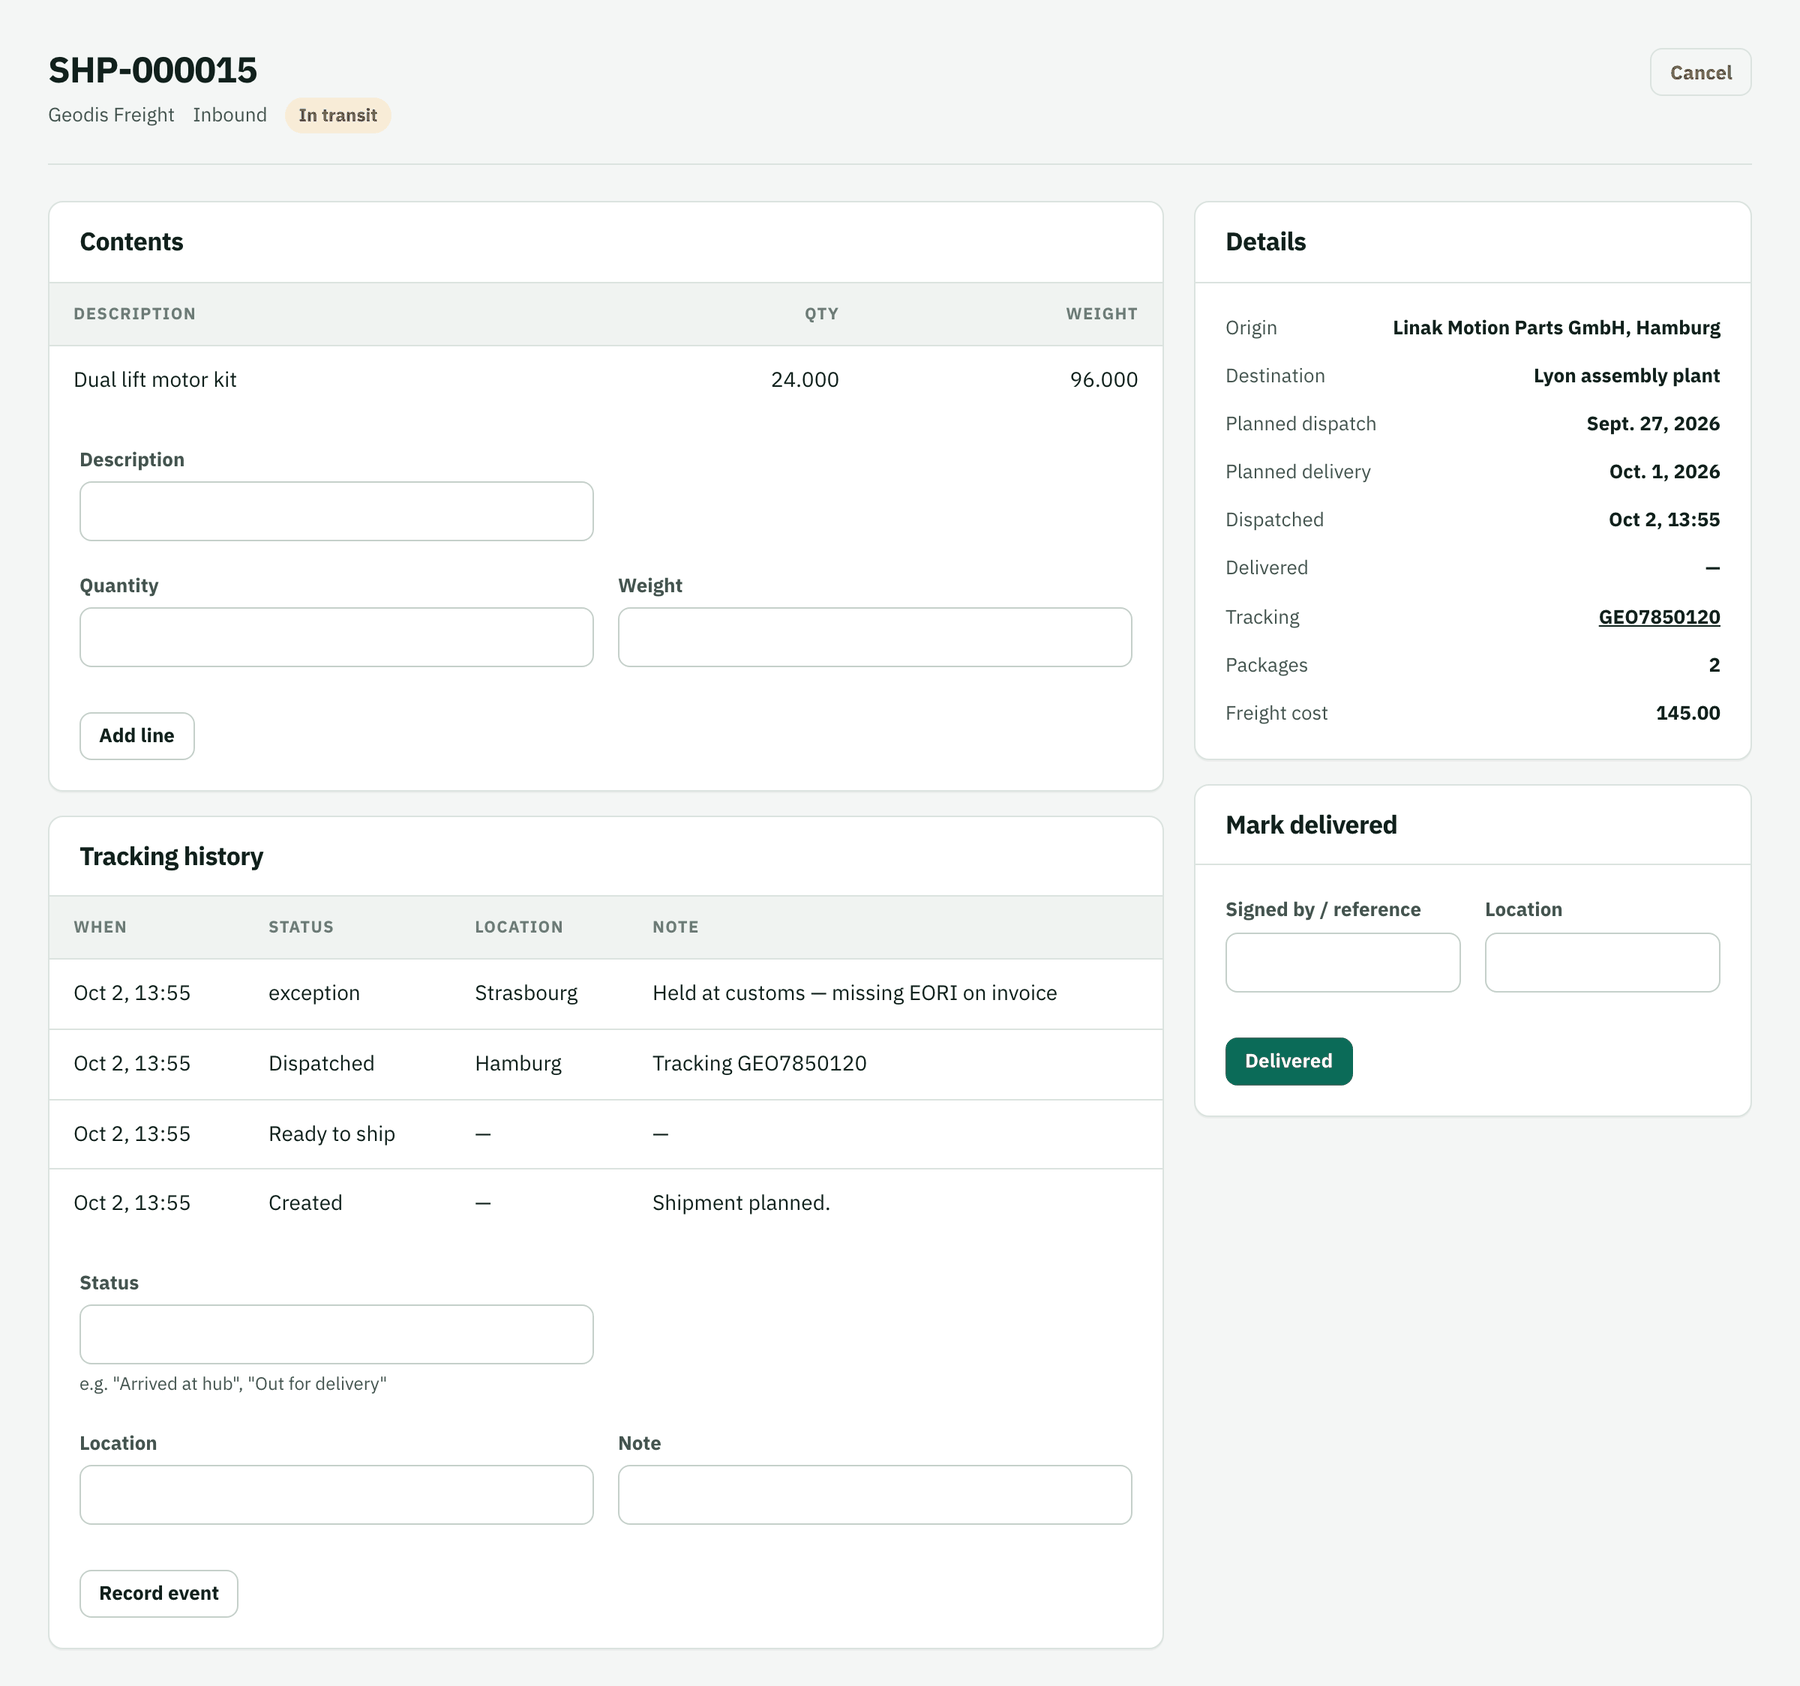Click the Dual lift motor kit row
The height and width of the screenshot is (1686, 1800).
pyautogui.click(x=606, y=380)
